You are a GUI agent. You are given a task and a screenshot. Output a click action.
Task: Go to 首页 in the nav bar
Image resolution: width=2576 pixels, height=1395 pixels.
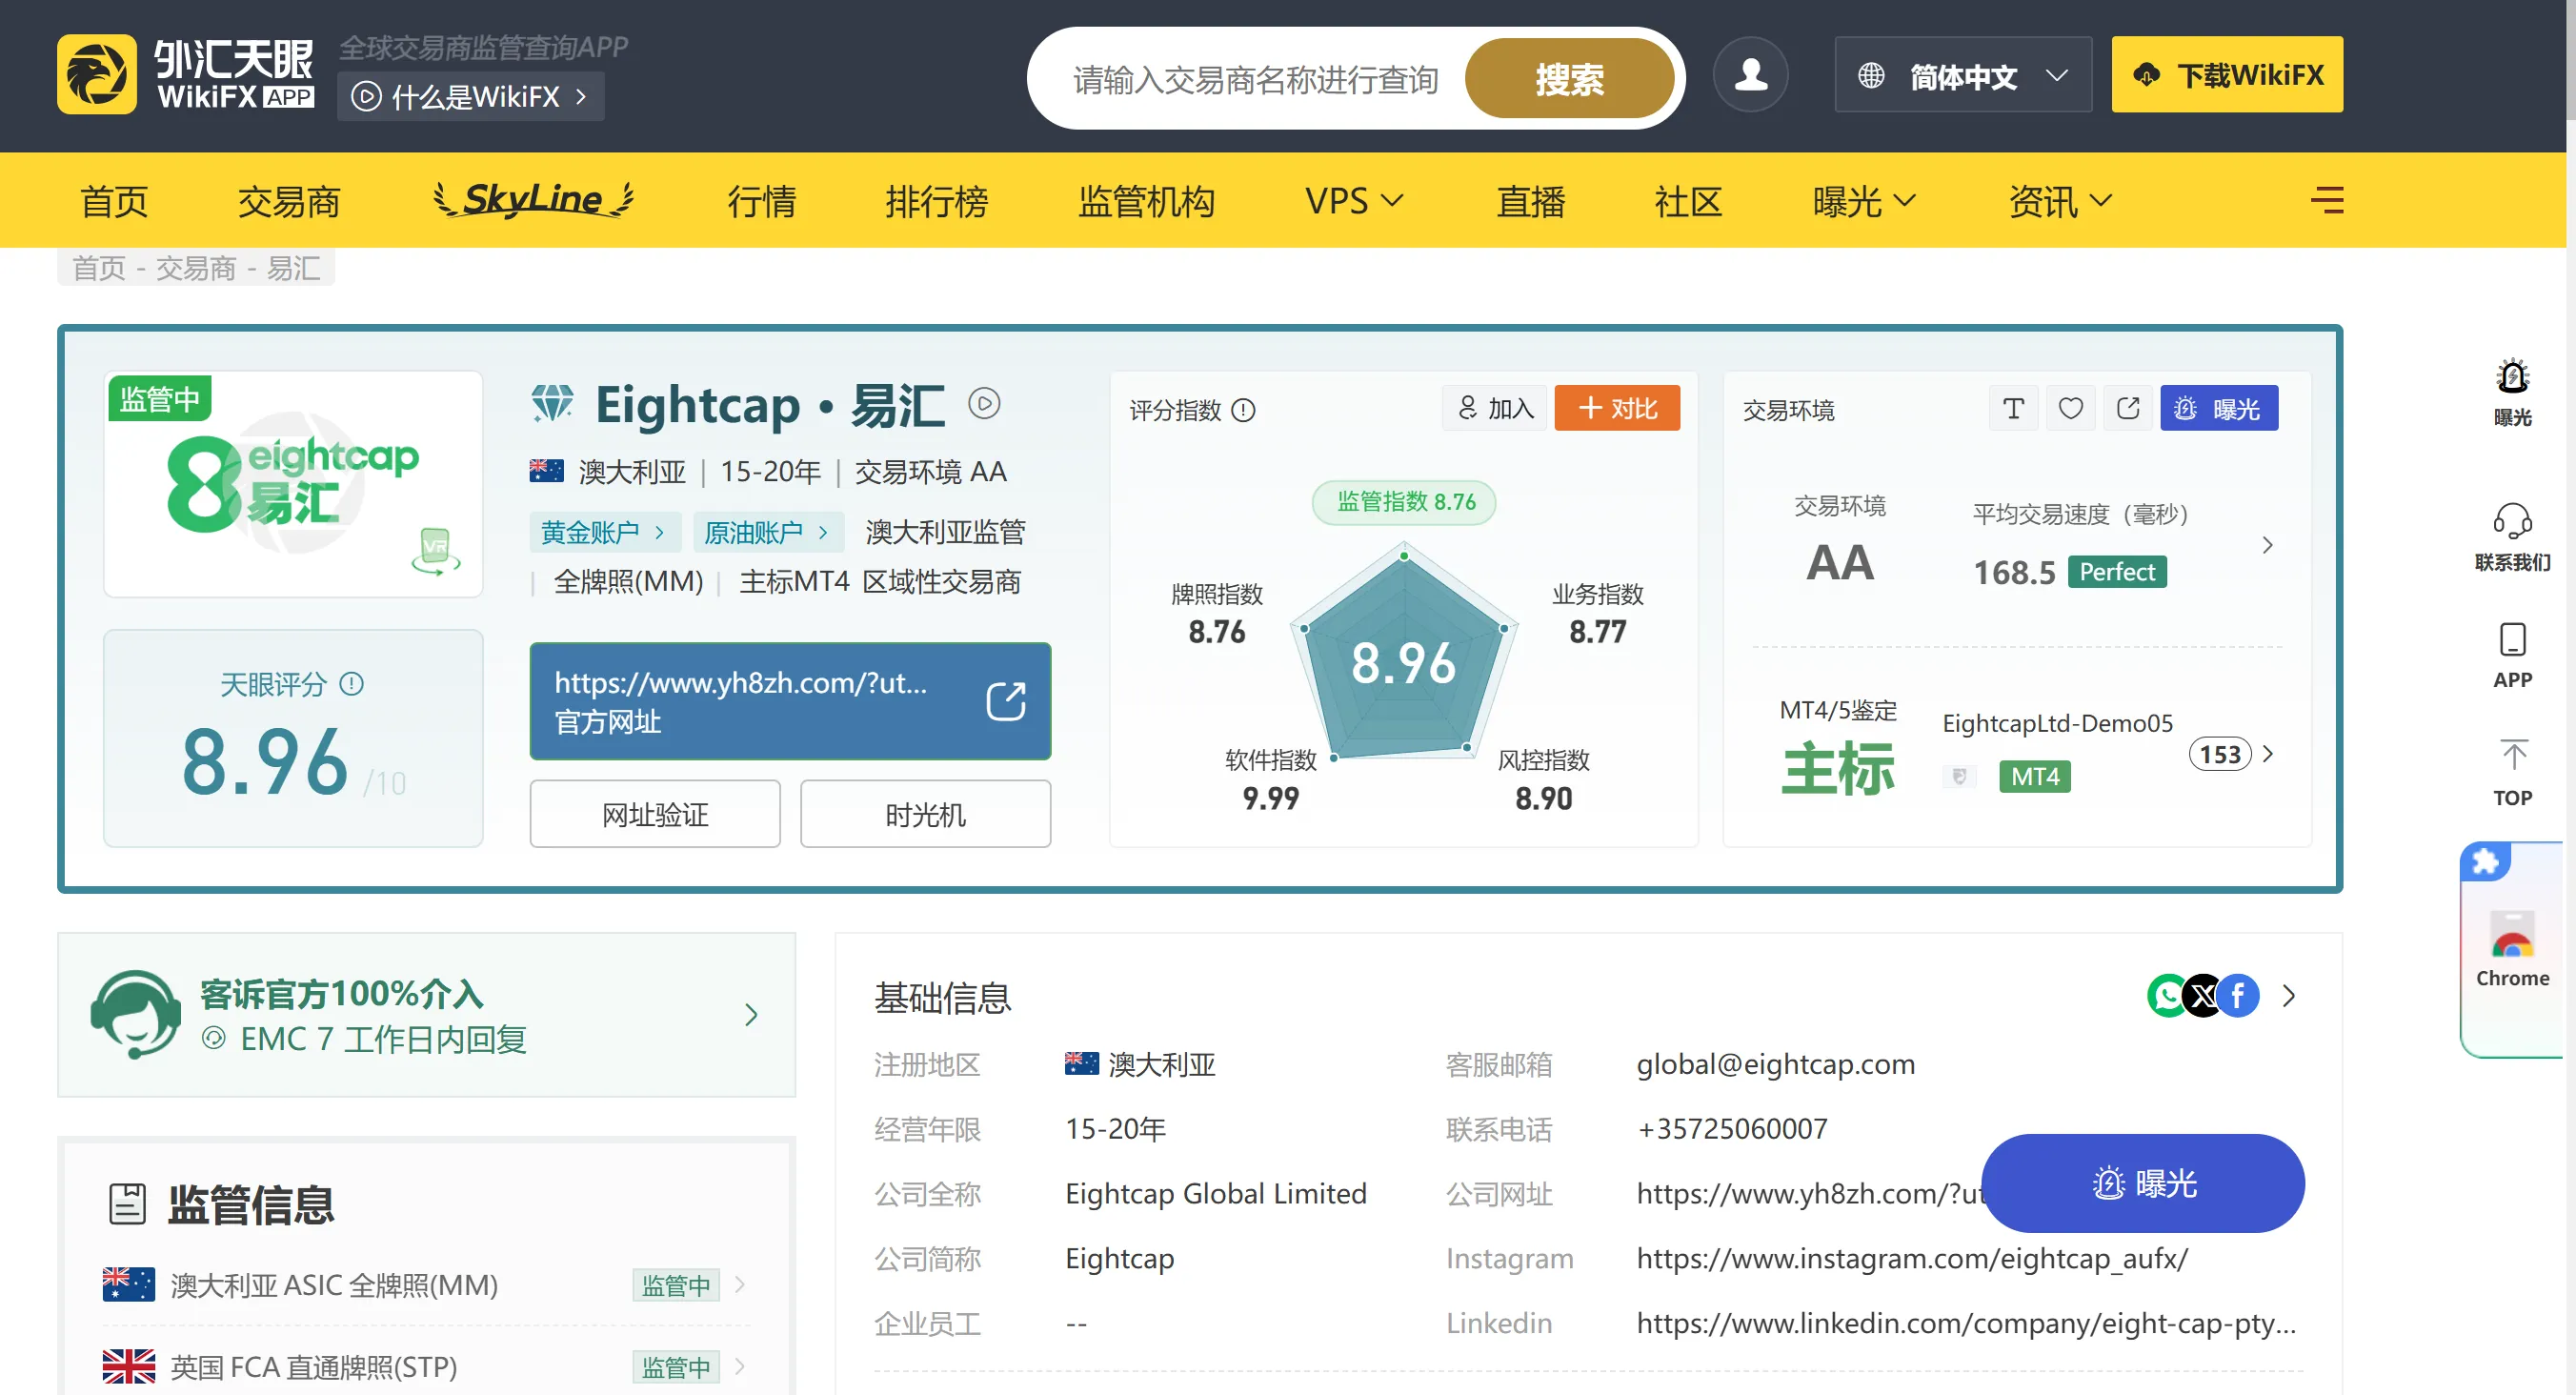pos(114,201)
